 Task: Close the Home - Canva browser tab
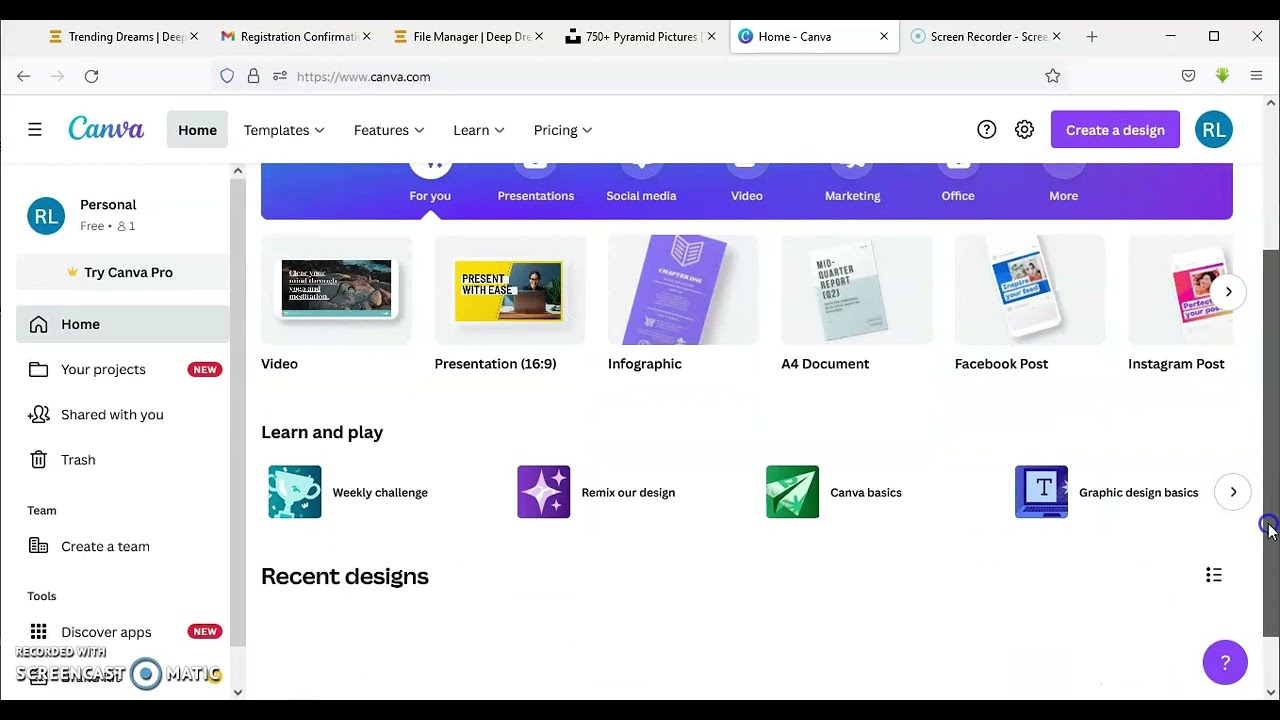pyautogui.click(x=884, y=37)
